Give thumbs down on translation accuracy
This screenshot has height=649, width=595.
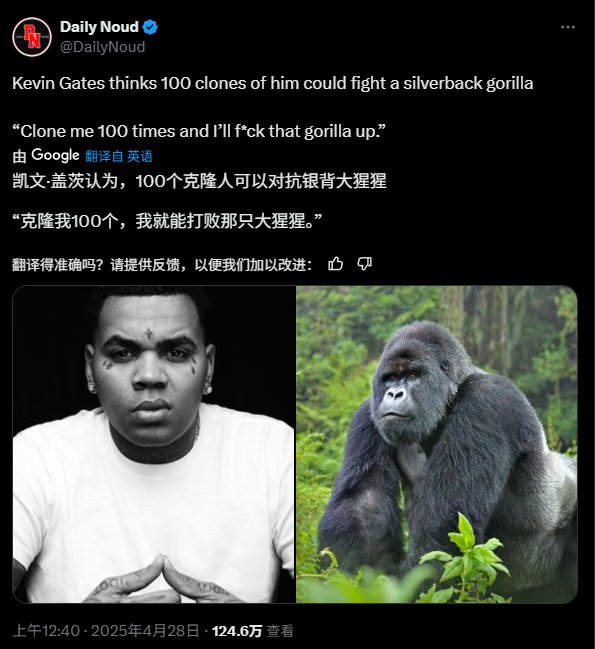[365, 264]
